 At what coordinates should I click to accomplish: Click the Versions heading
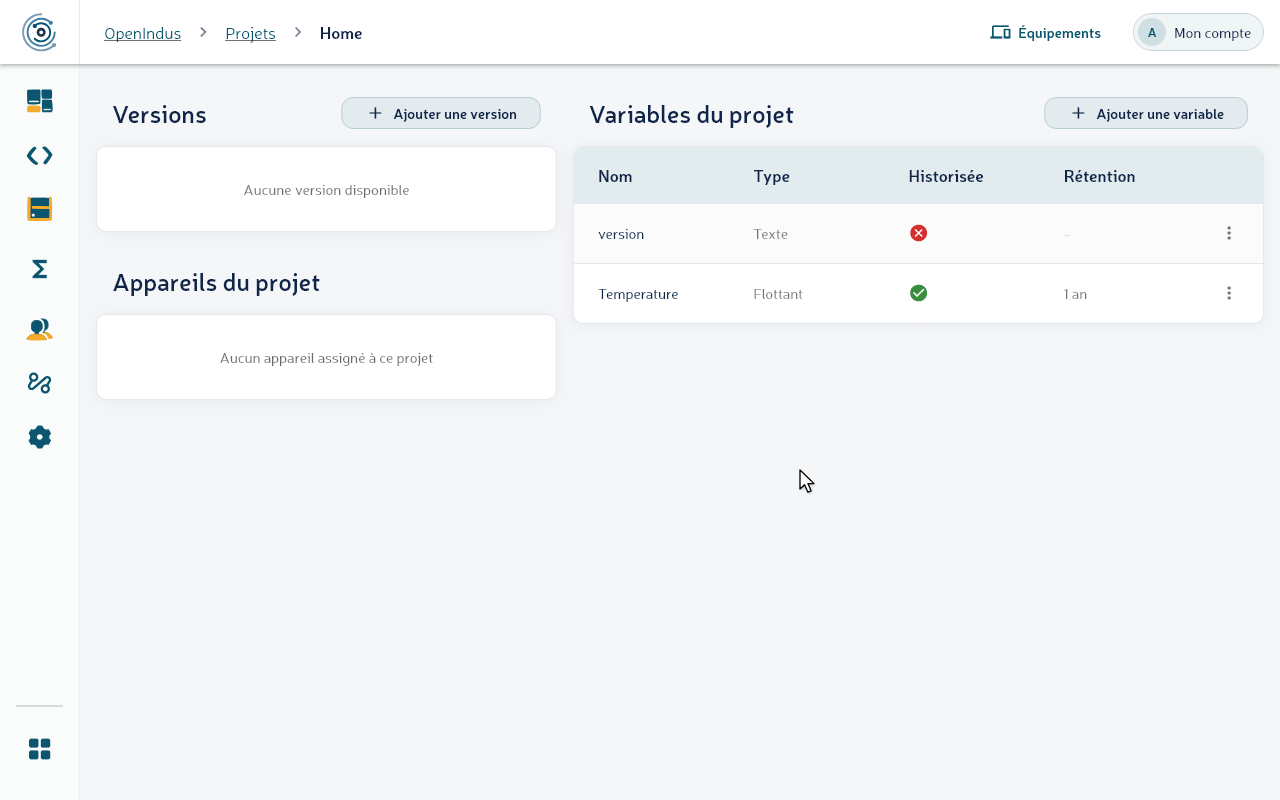(x=159, y=114)
